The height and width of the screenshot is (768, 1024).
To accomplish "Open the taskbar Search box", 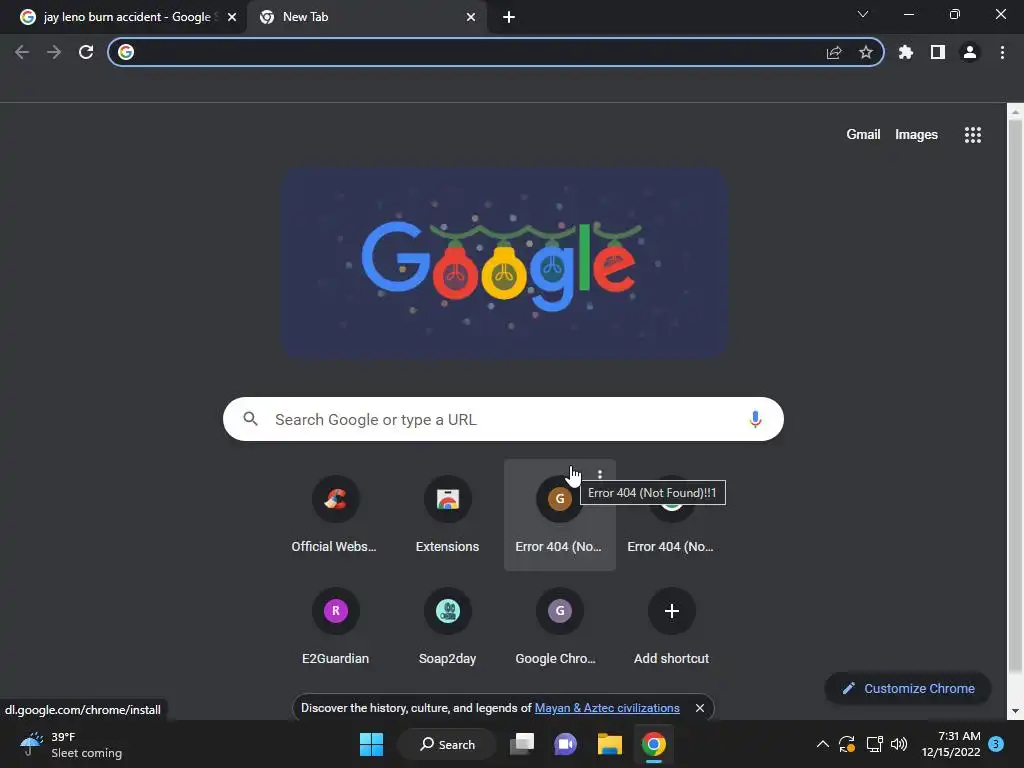I will [x=448, y=744].
